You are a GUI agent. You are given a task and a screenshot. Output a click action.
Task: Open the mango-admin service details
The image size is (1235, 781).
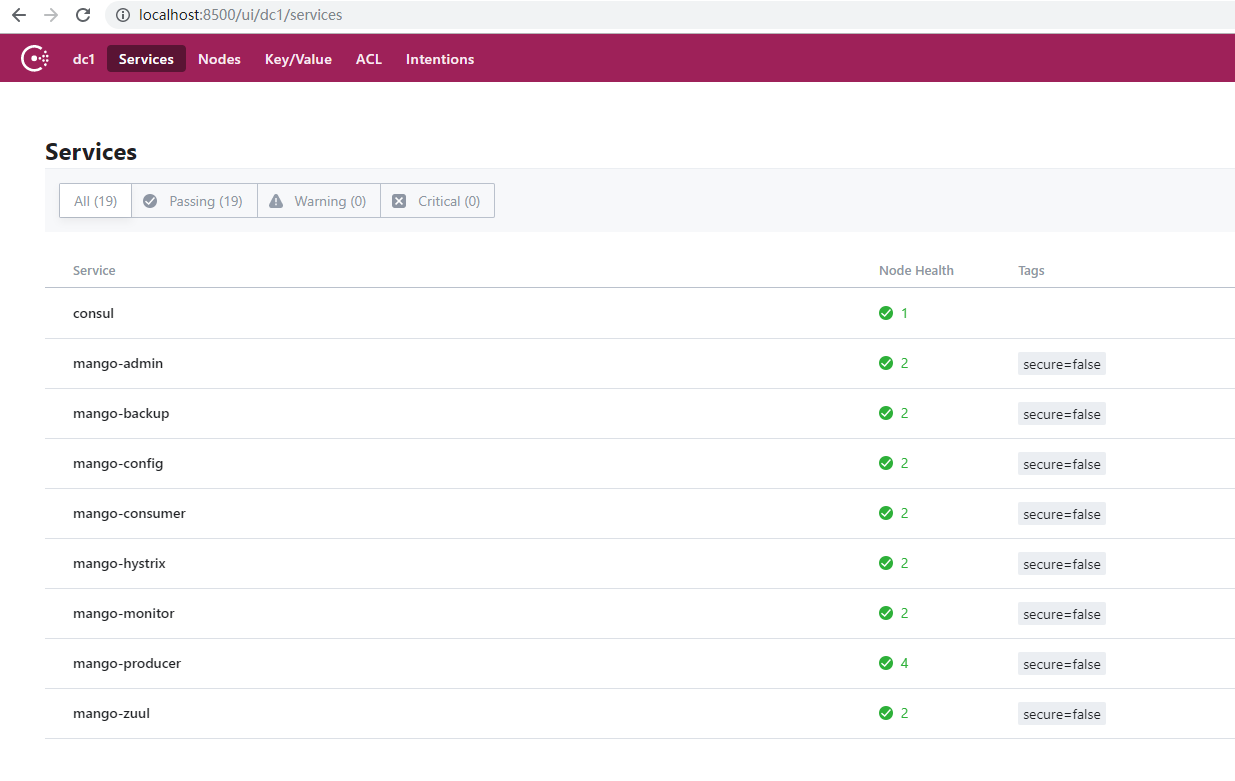(x=118, y=363)
